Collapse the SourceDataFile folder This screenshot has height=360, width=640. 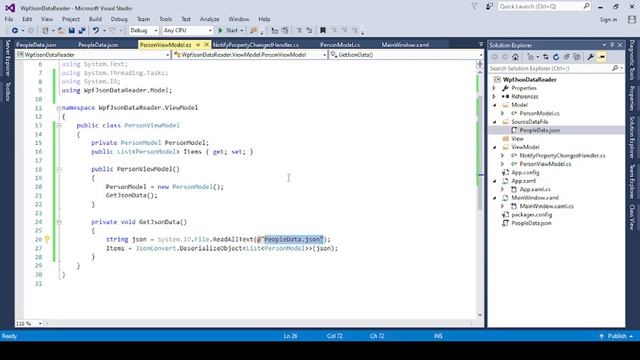pos(494,122)
